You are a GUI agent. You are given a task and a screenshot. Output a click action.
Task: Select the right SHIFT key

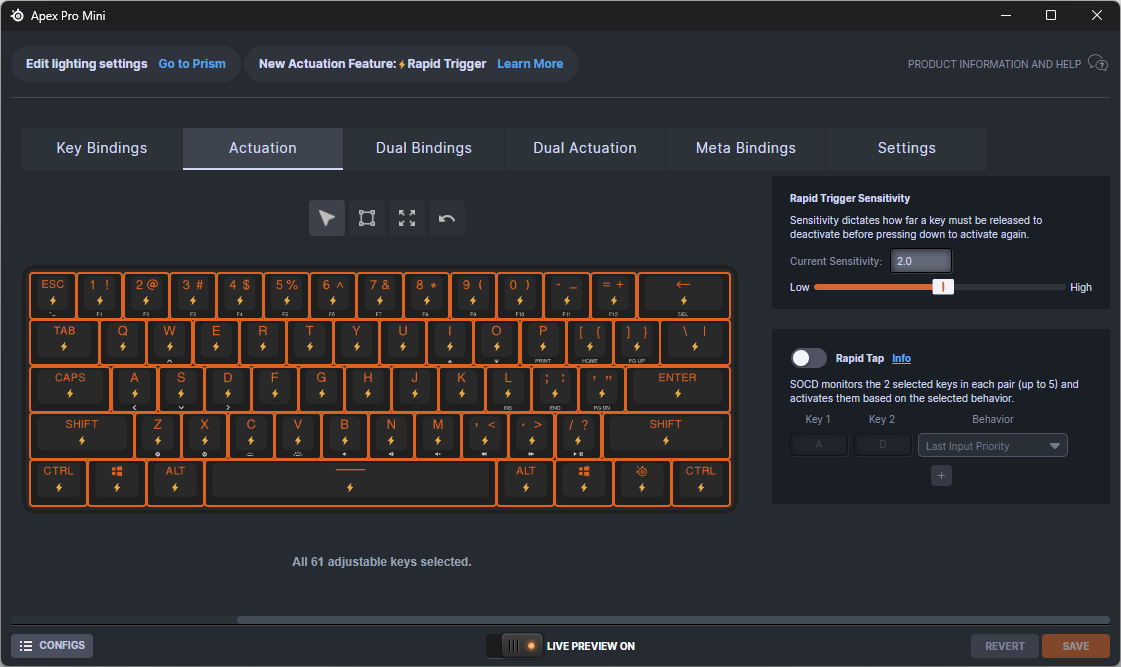[x=666, y=435]
